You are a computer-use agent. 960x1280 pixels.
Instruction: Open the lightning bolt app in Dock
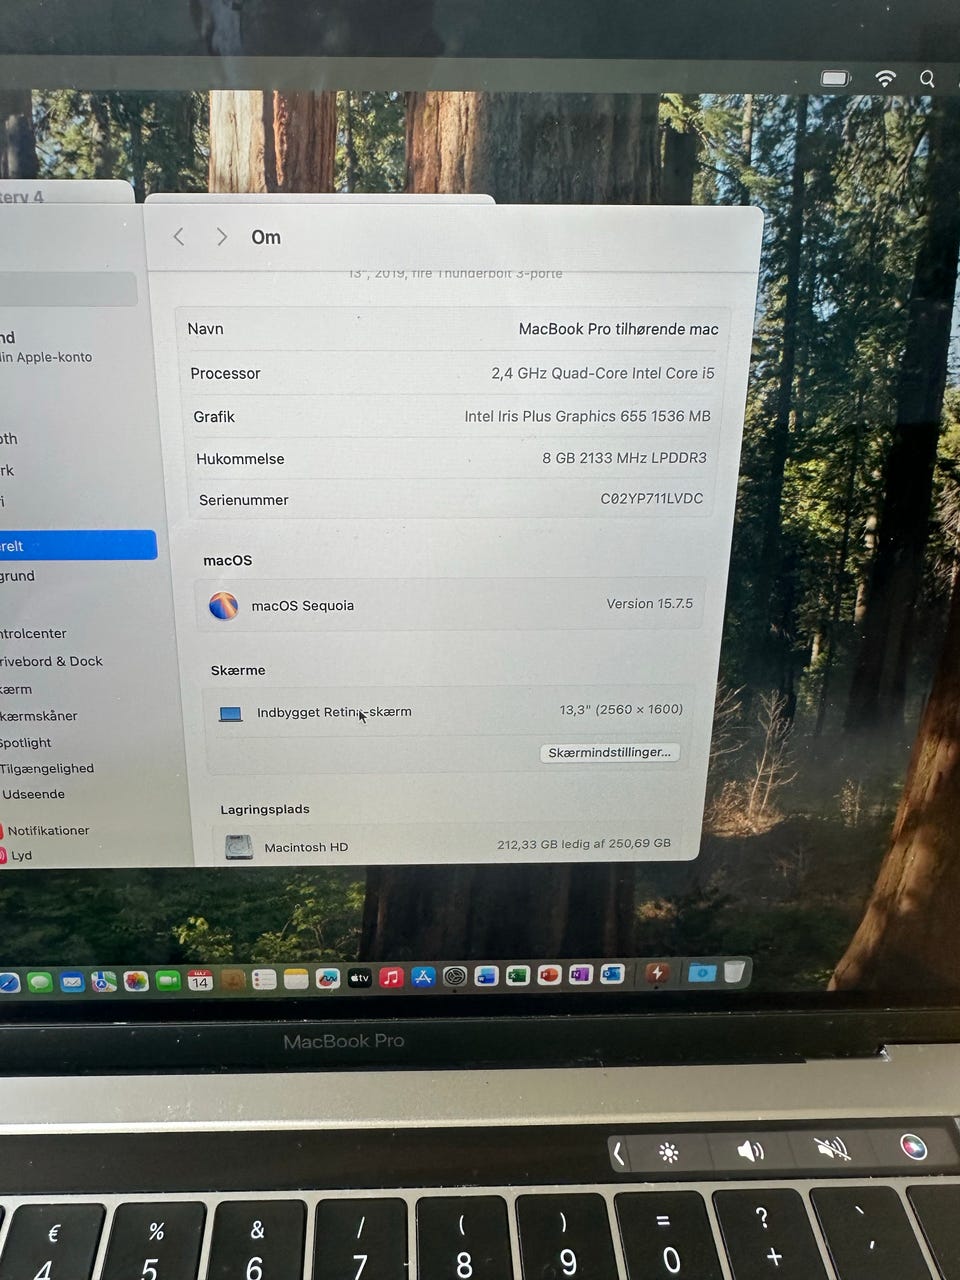click(657, 972)
